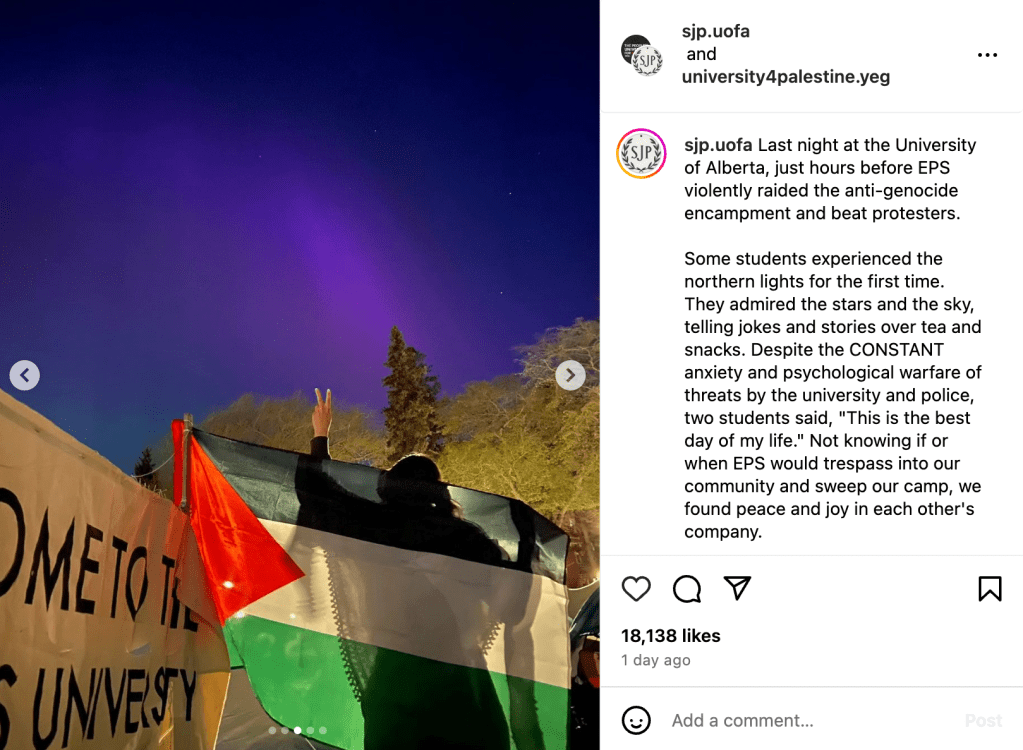This screenshot has height=750, width=1023.
Task: Jump to the first carousel dot
Action: [272, 730]
